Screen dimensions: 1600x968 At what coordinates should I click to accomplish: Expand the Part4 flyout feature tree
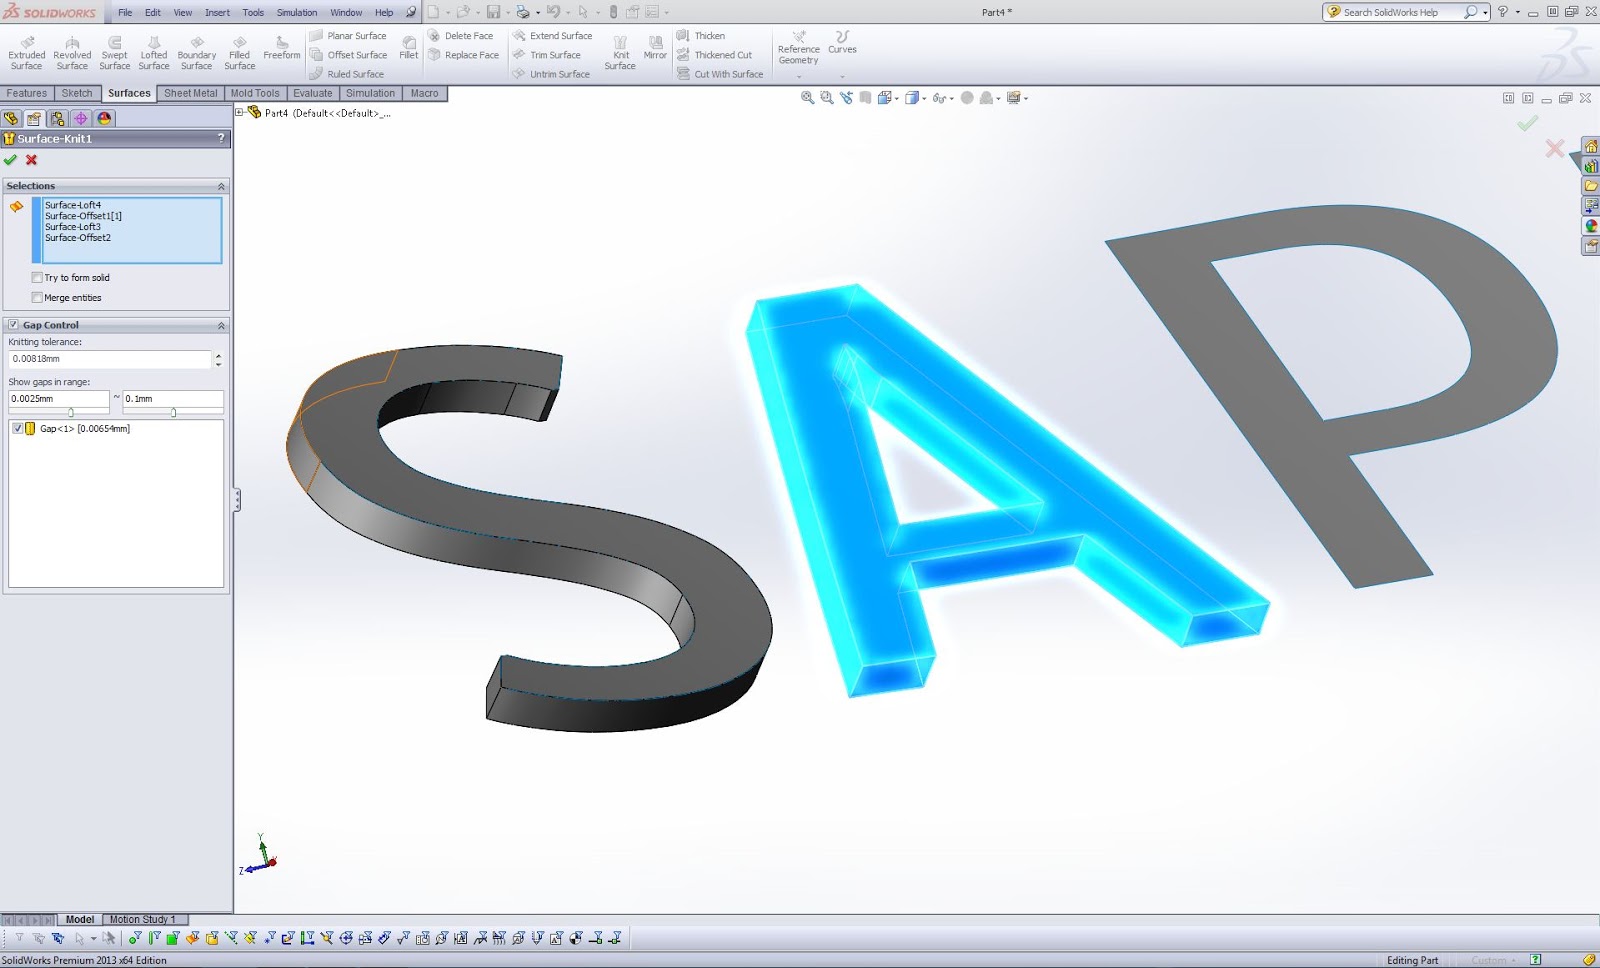pos(240,113)
